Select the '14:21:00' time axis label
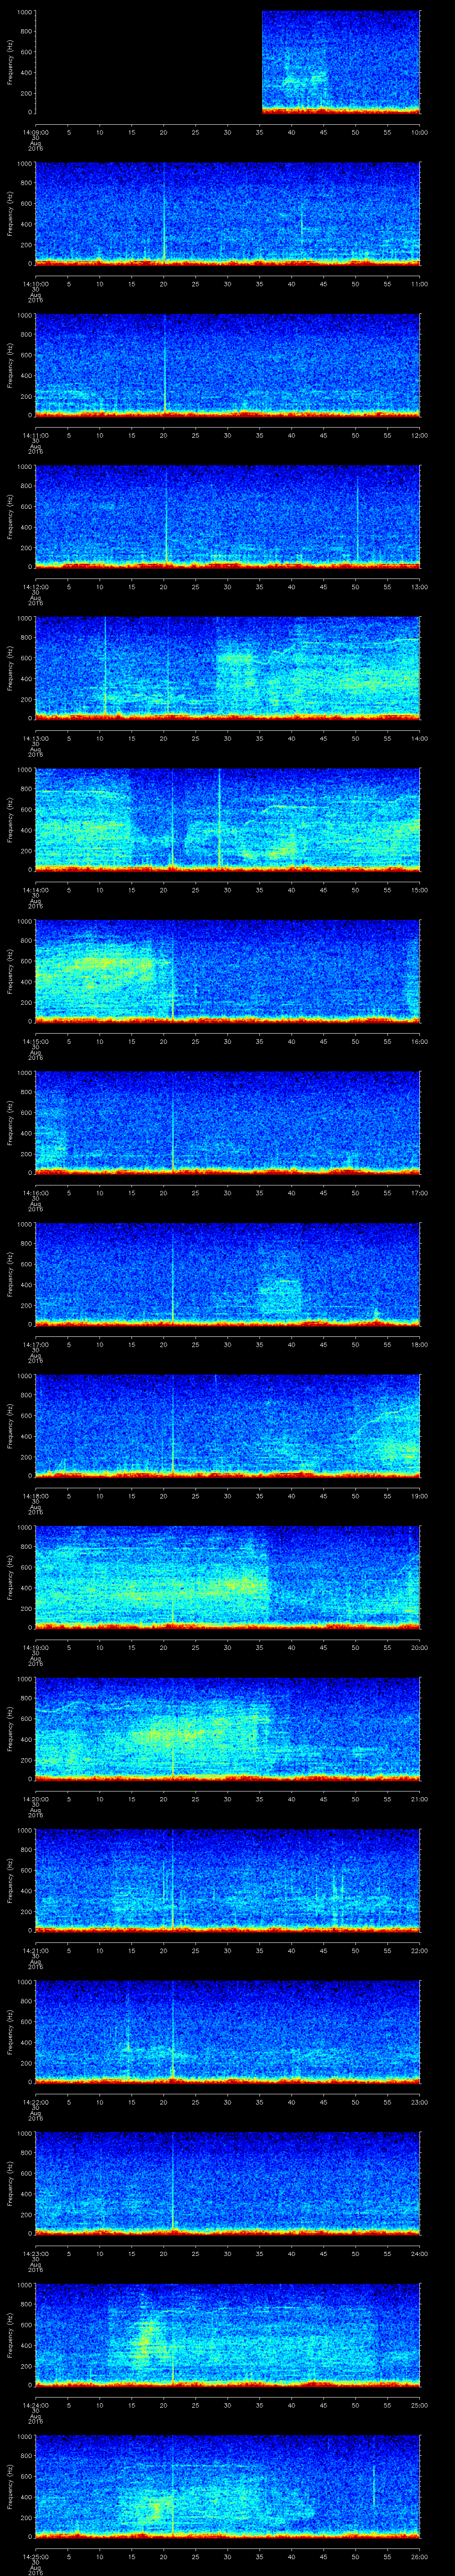Screen dimensions: 455x2576 35,1950
